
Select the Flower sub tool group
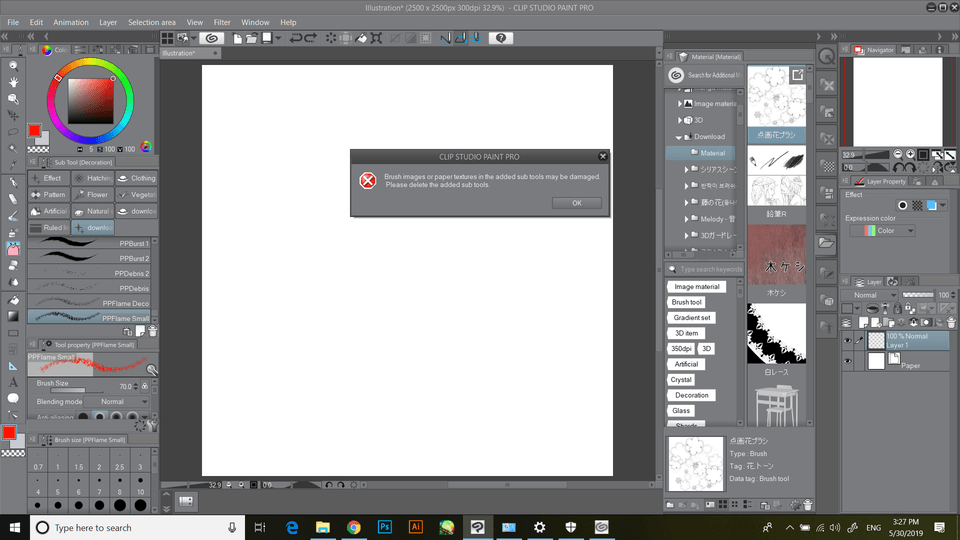(x=92, y=195)
